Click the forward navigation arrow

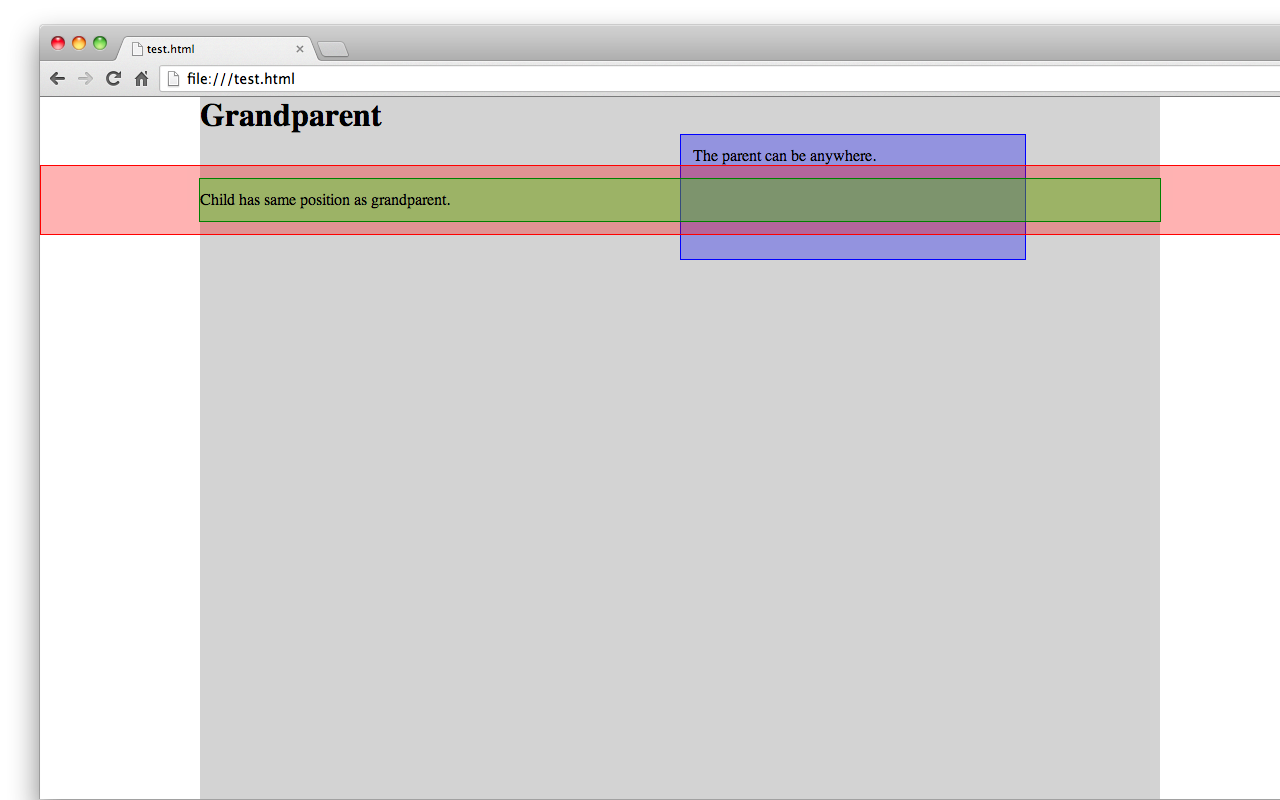(x=85, y=79)
